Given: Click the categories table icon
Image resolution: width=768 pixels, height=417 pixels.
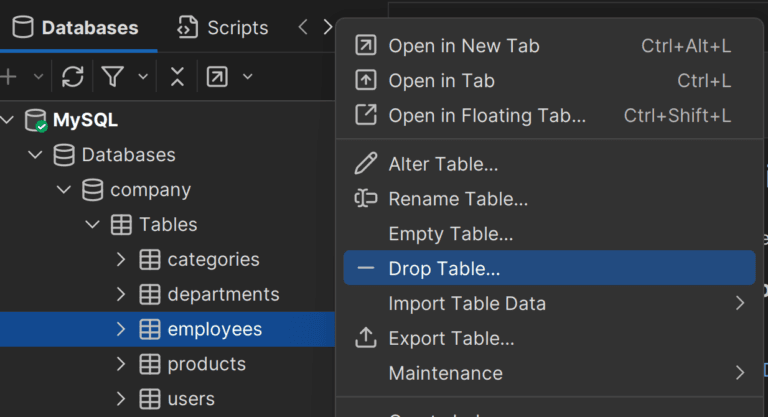Looking at the screenshot, I should 150,259.
